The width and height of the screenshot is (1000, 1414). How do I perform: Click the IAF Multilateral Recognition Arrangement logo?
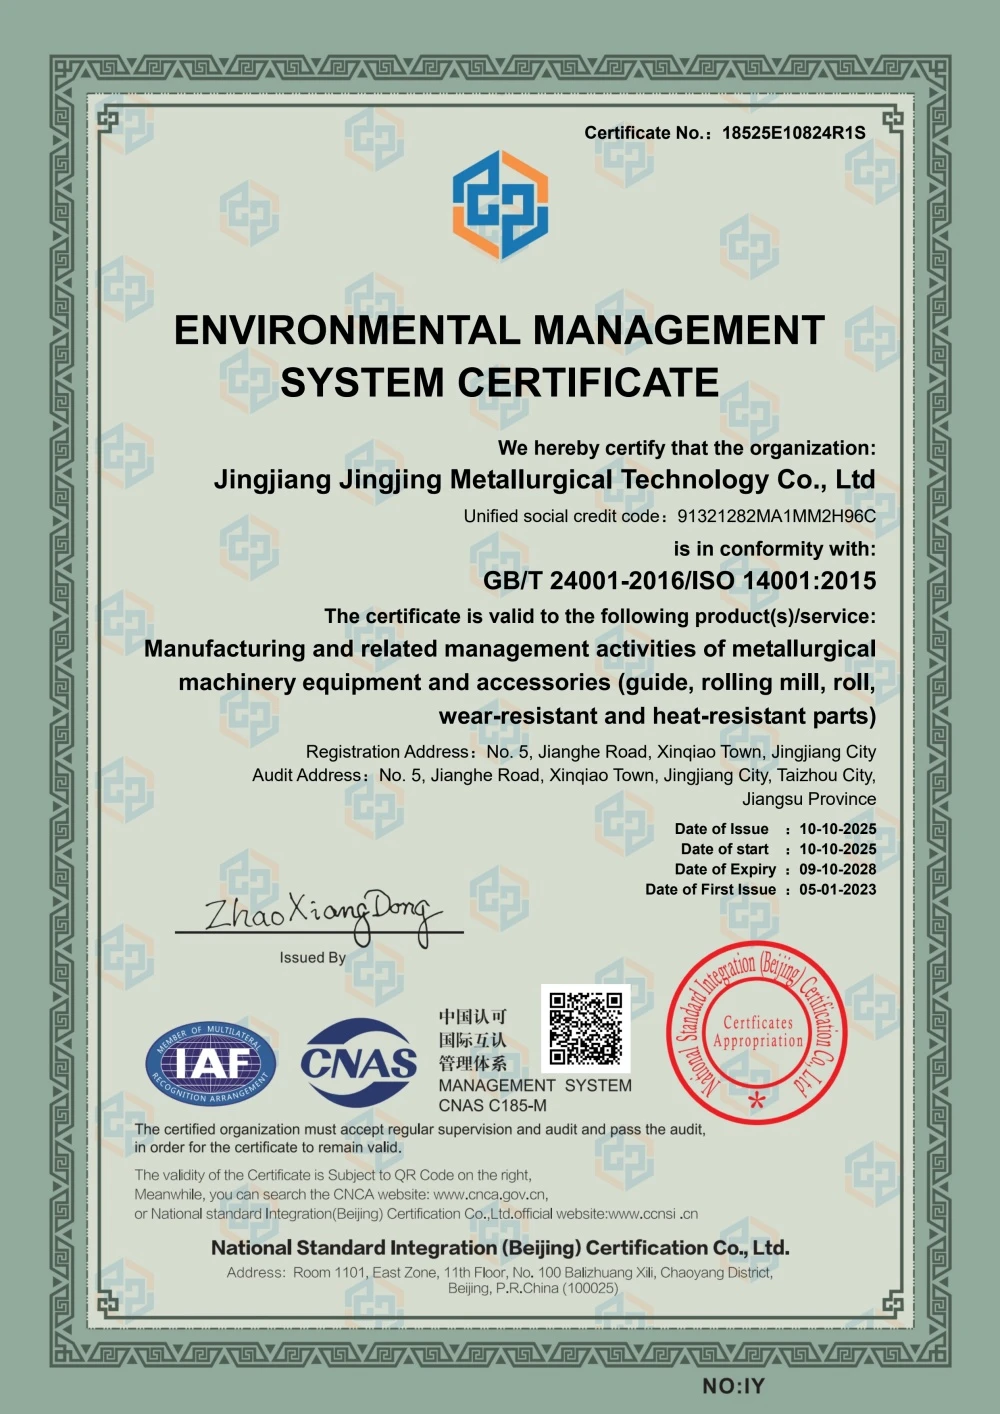coord(211,1064)
